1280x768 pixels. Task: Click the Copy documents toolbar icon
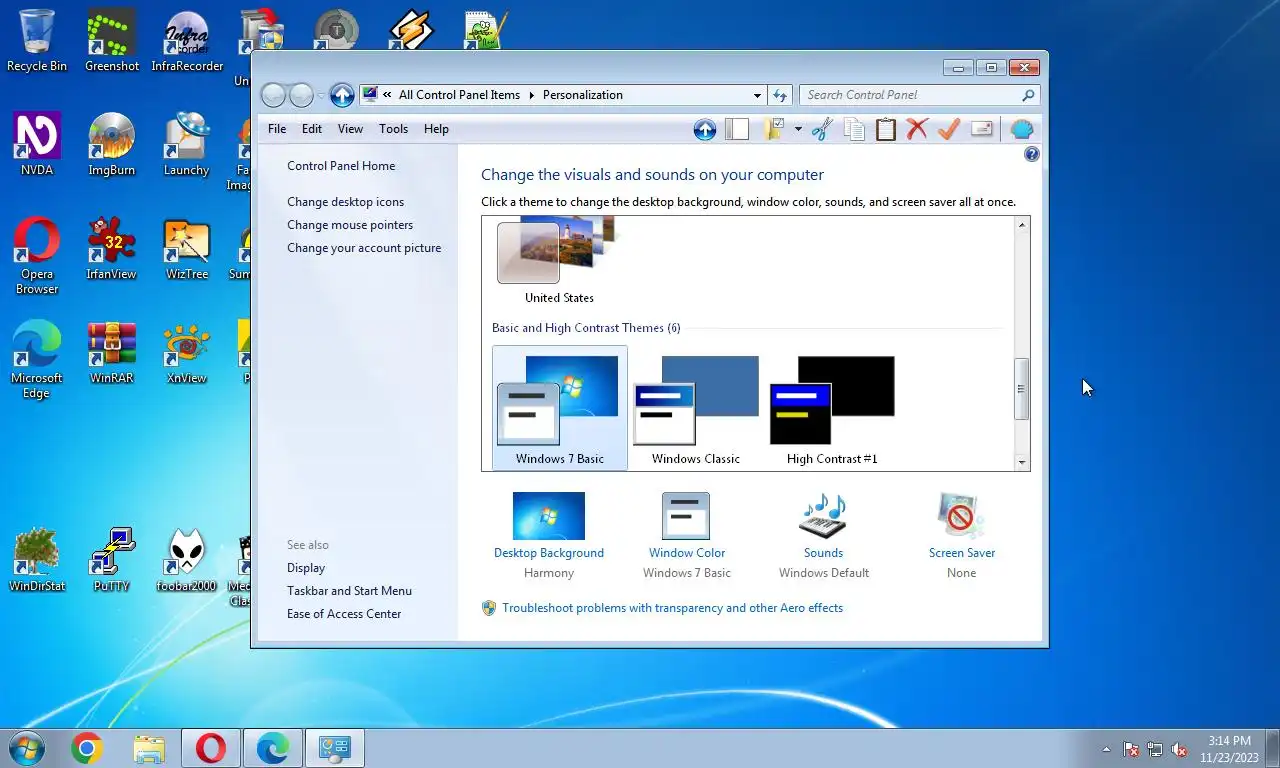click(x=854, y=129)
